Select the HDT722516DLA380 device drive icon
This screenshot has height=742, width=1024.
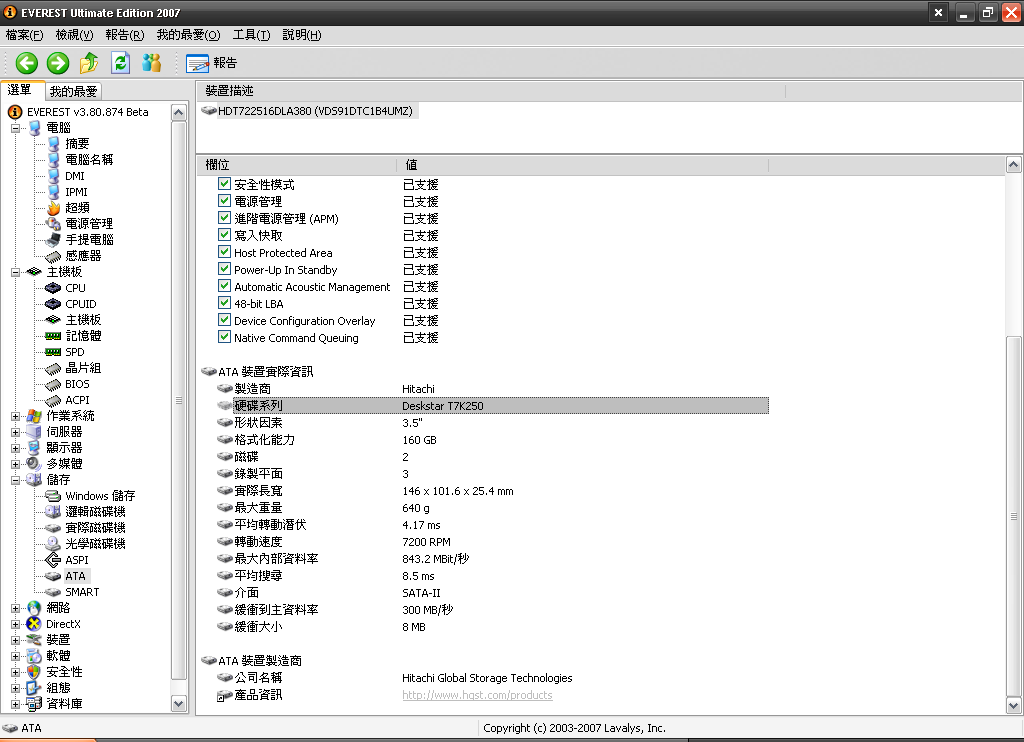(209, 110)
